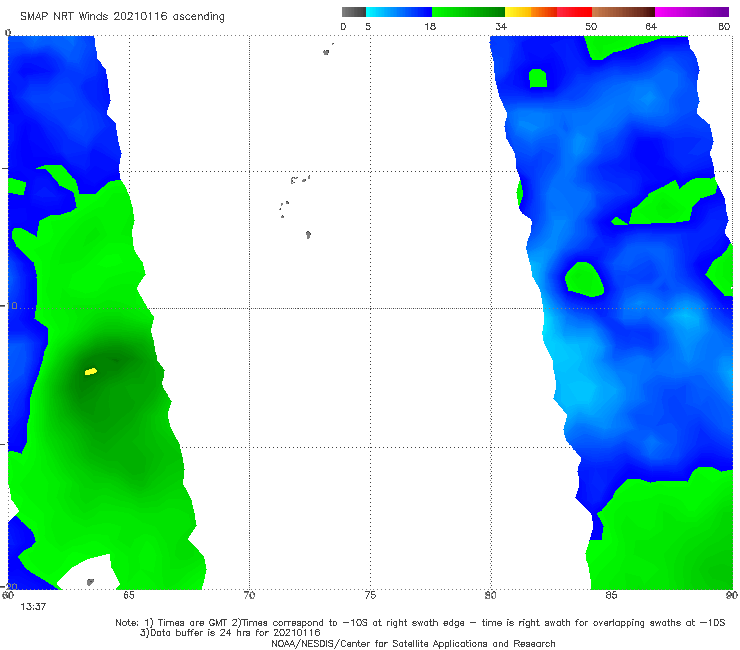Click latitude label '-10' on left axis
The width and height of the screenshot is (740, 650).
[x=10, y=306]
